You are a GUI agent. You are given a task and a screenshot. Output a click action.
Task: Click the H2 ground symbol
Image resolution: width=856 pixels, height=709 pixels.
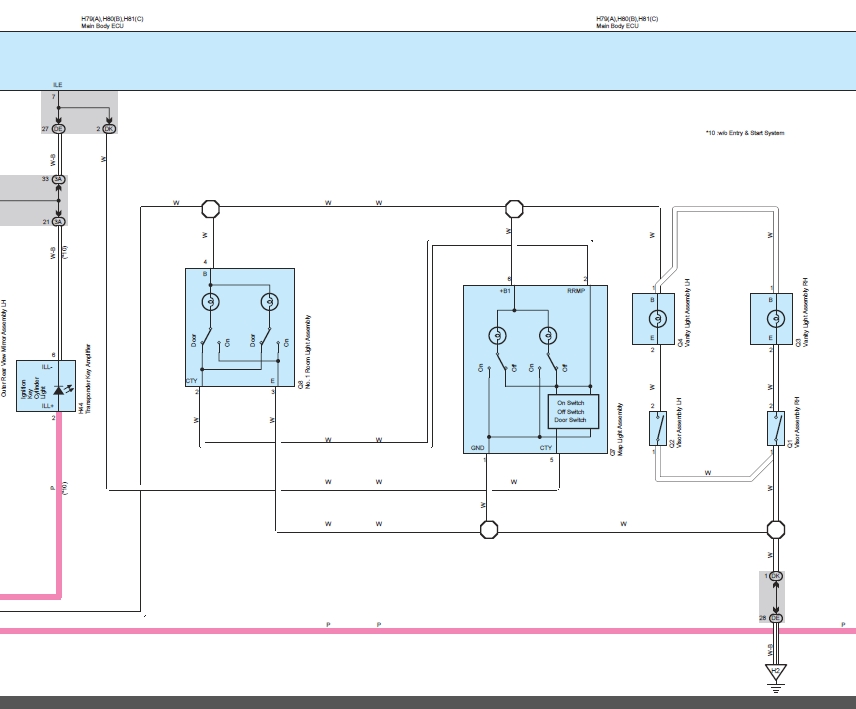click(775, 674)
